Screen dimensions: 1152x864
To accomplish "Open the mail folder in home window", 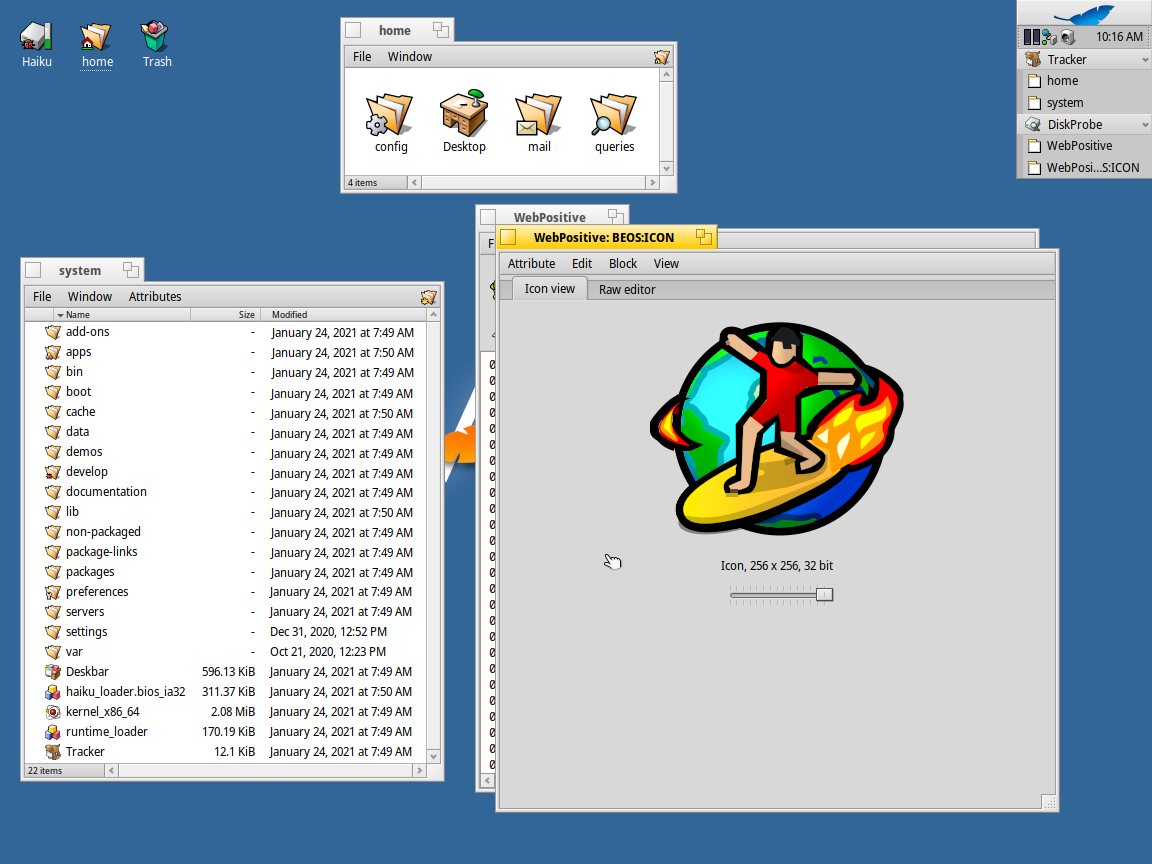I will 539,115.
